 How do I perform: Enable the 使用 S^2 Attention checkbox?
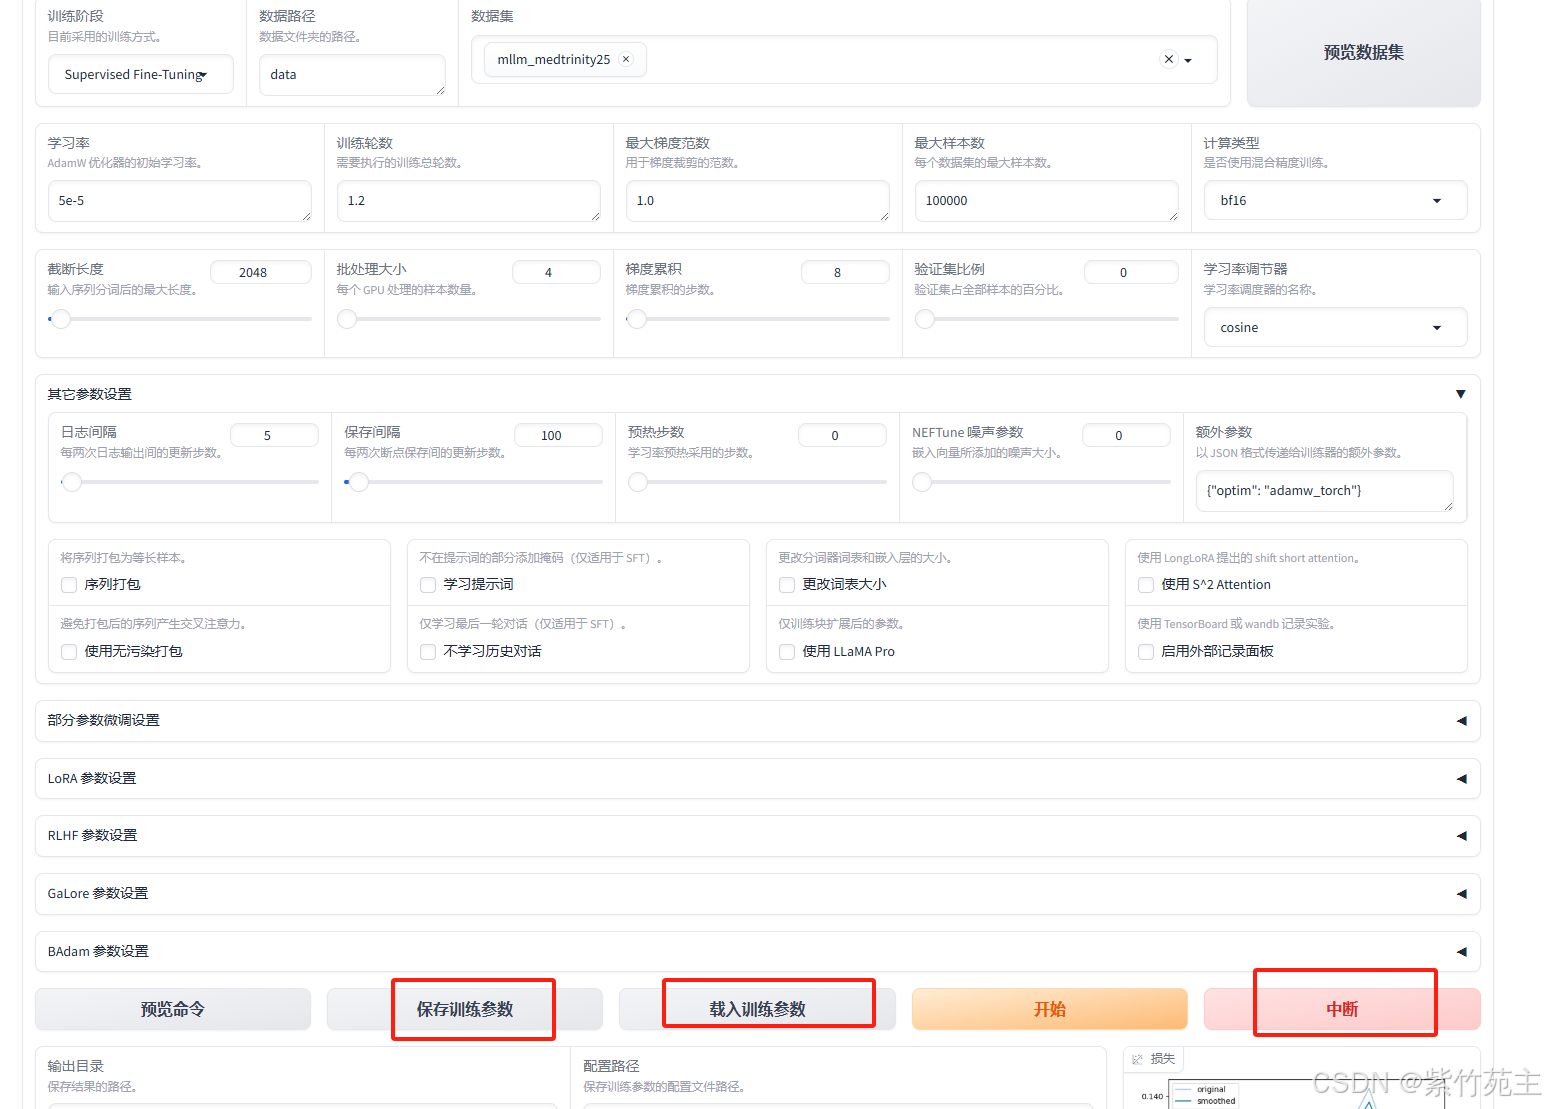click(1146, 585)
